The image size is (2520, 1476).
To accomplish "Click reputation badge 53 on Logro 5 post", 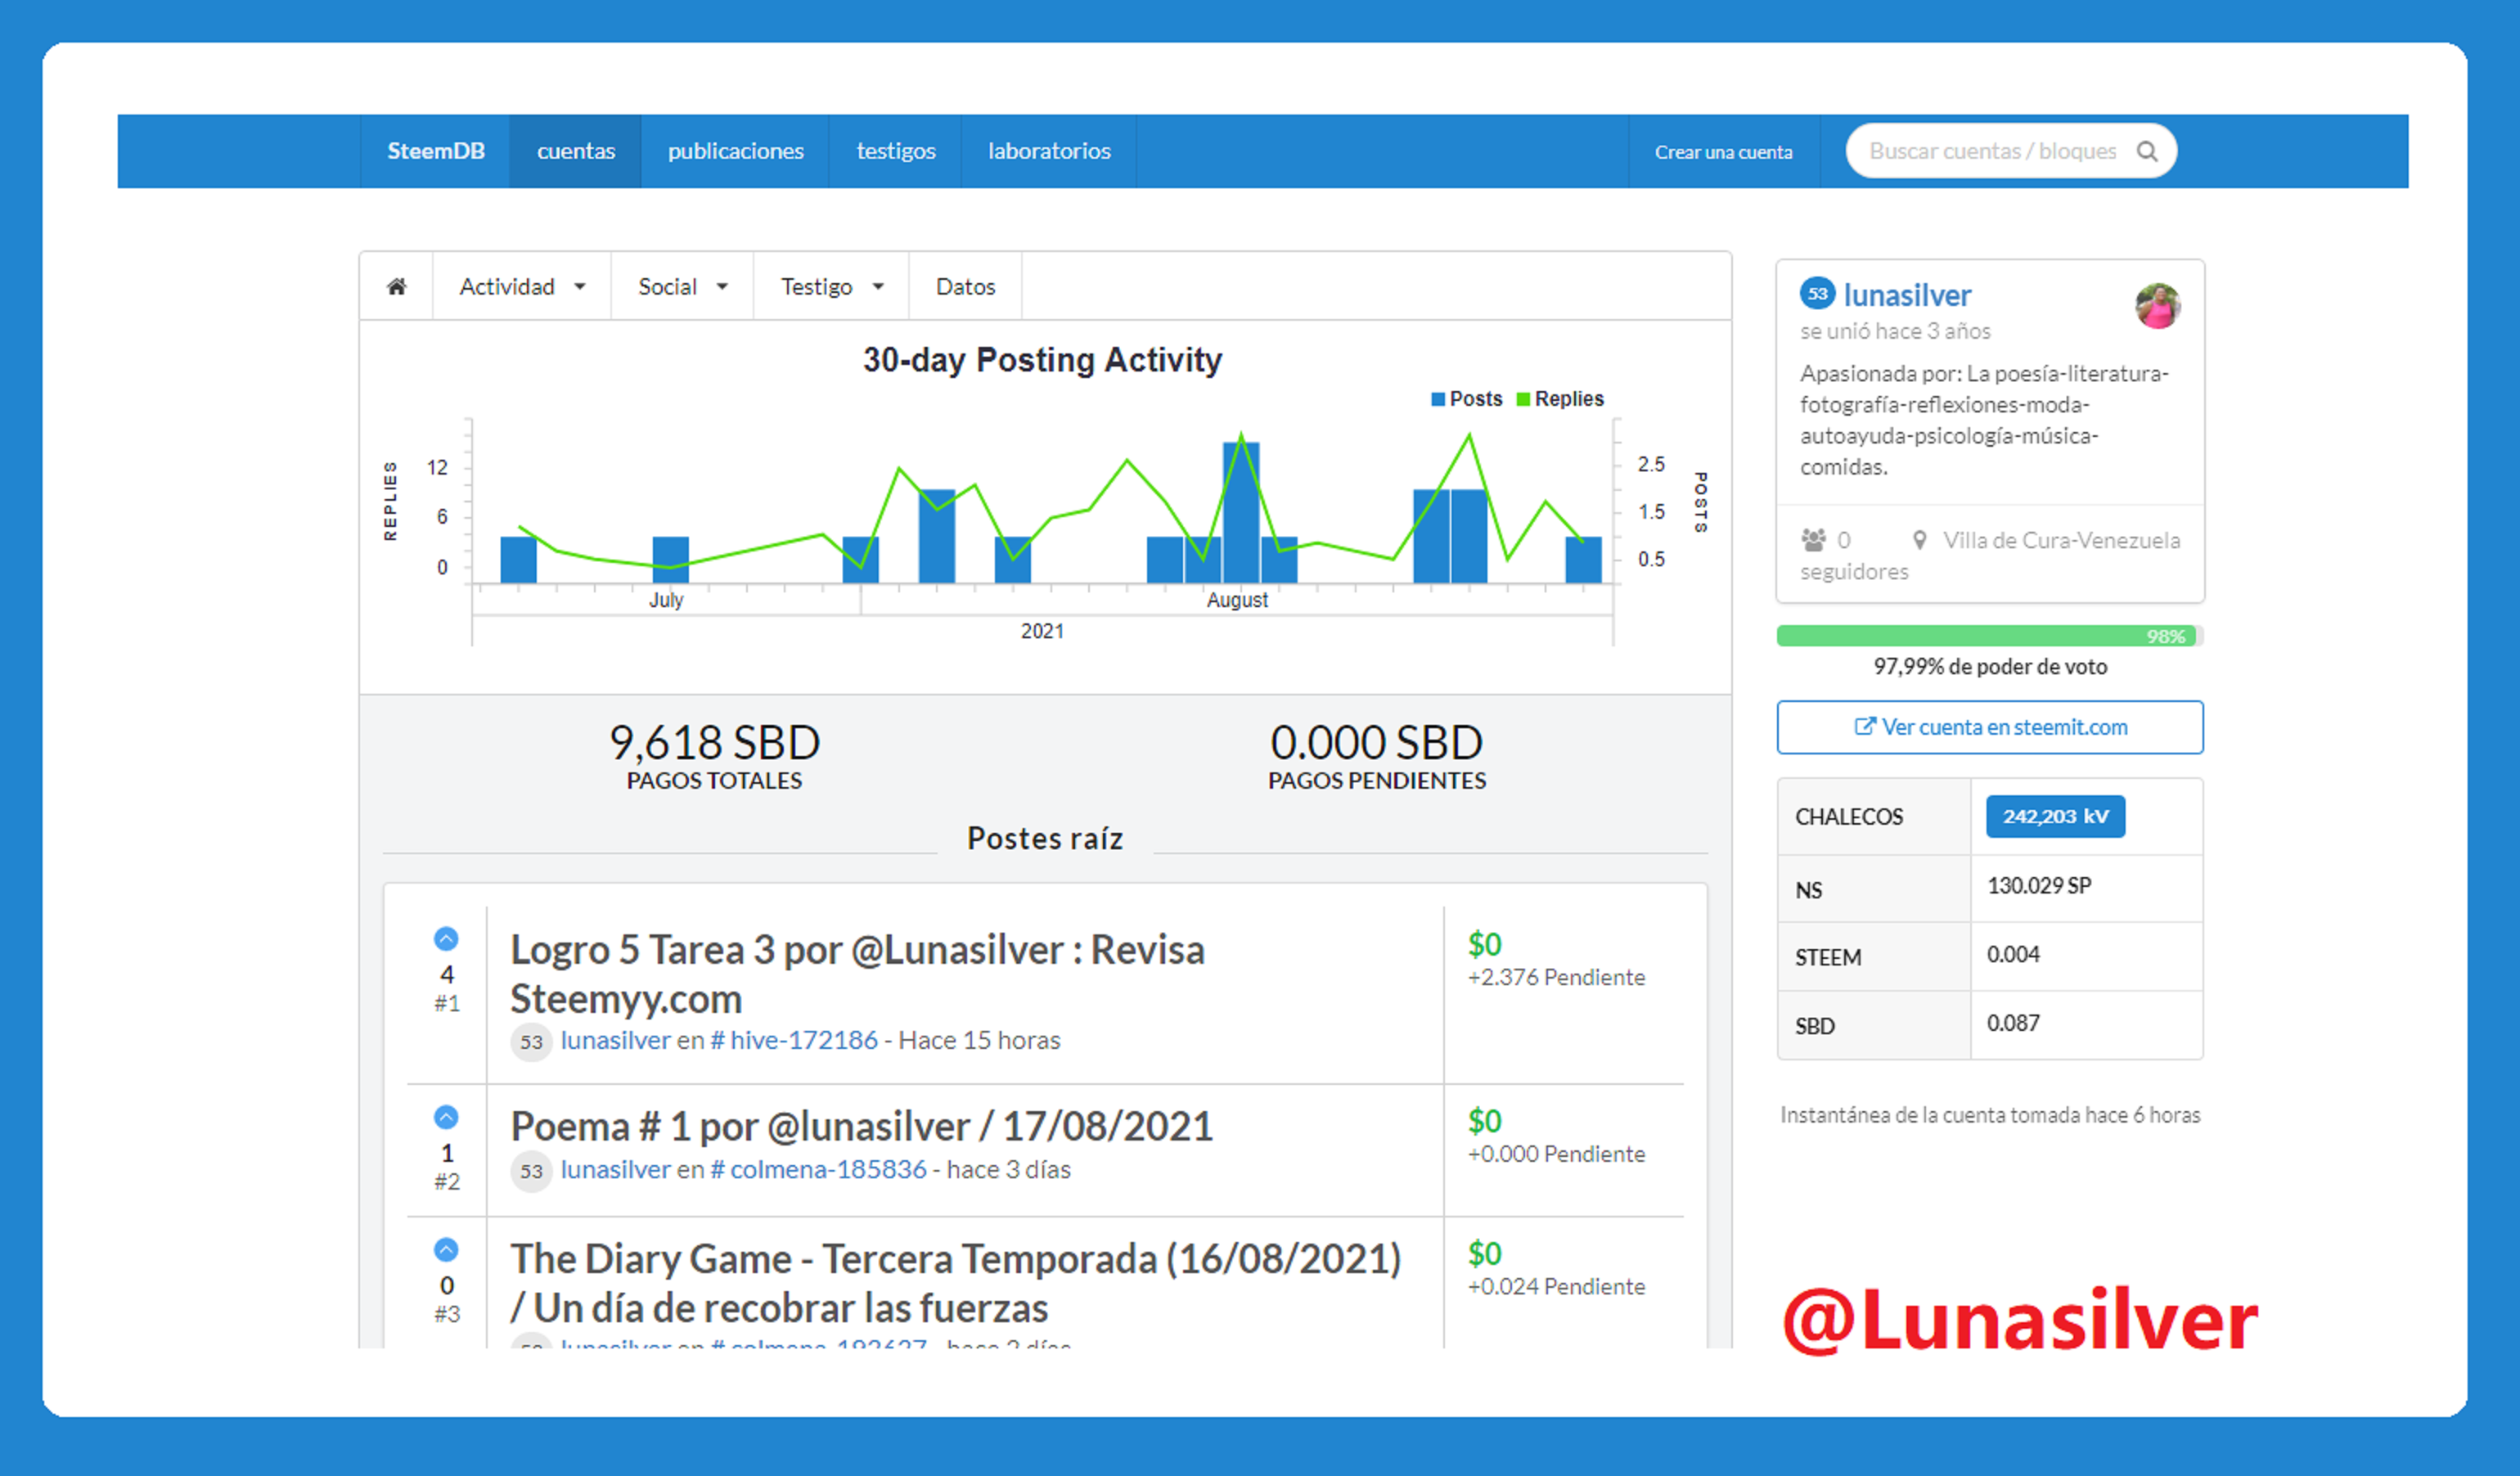I will click(531, 1041).
